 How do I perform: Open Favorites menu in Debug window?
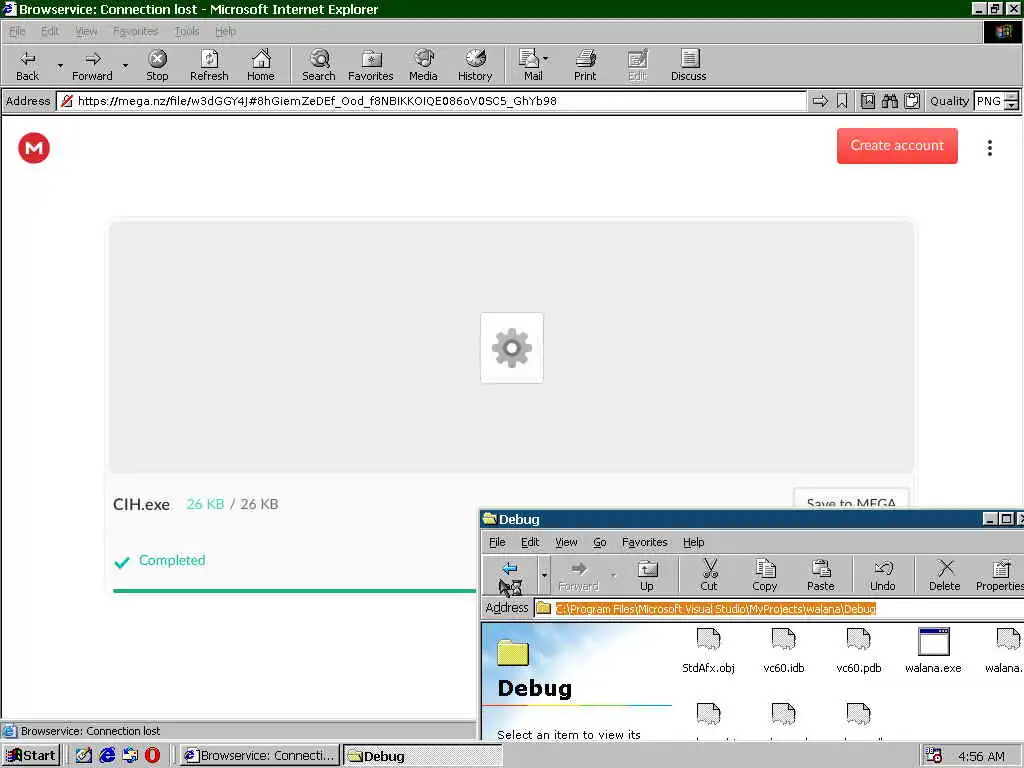click(x=645, y=542)
